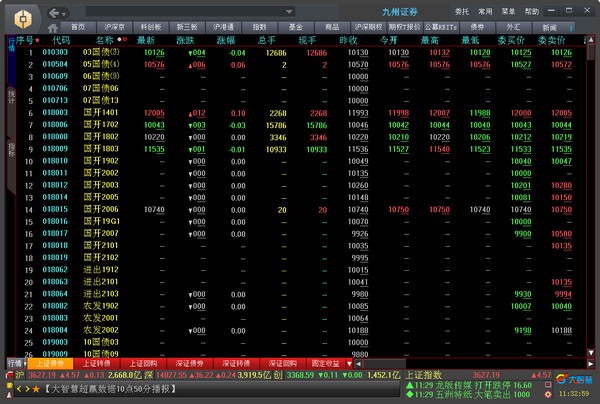Click the hexagonal app logo icon
The image size is (600, 404).
point(23,18)
